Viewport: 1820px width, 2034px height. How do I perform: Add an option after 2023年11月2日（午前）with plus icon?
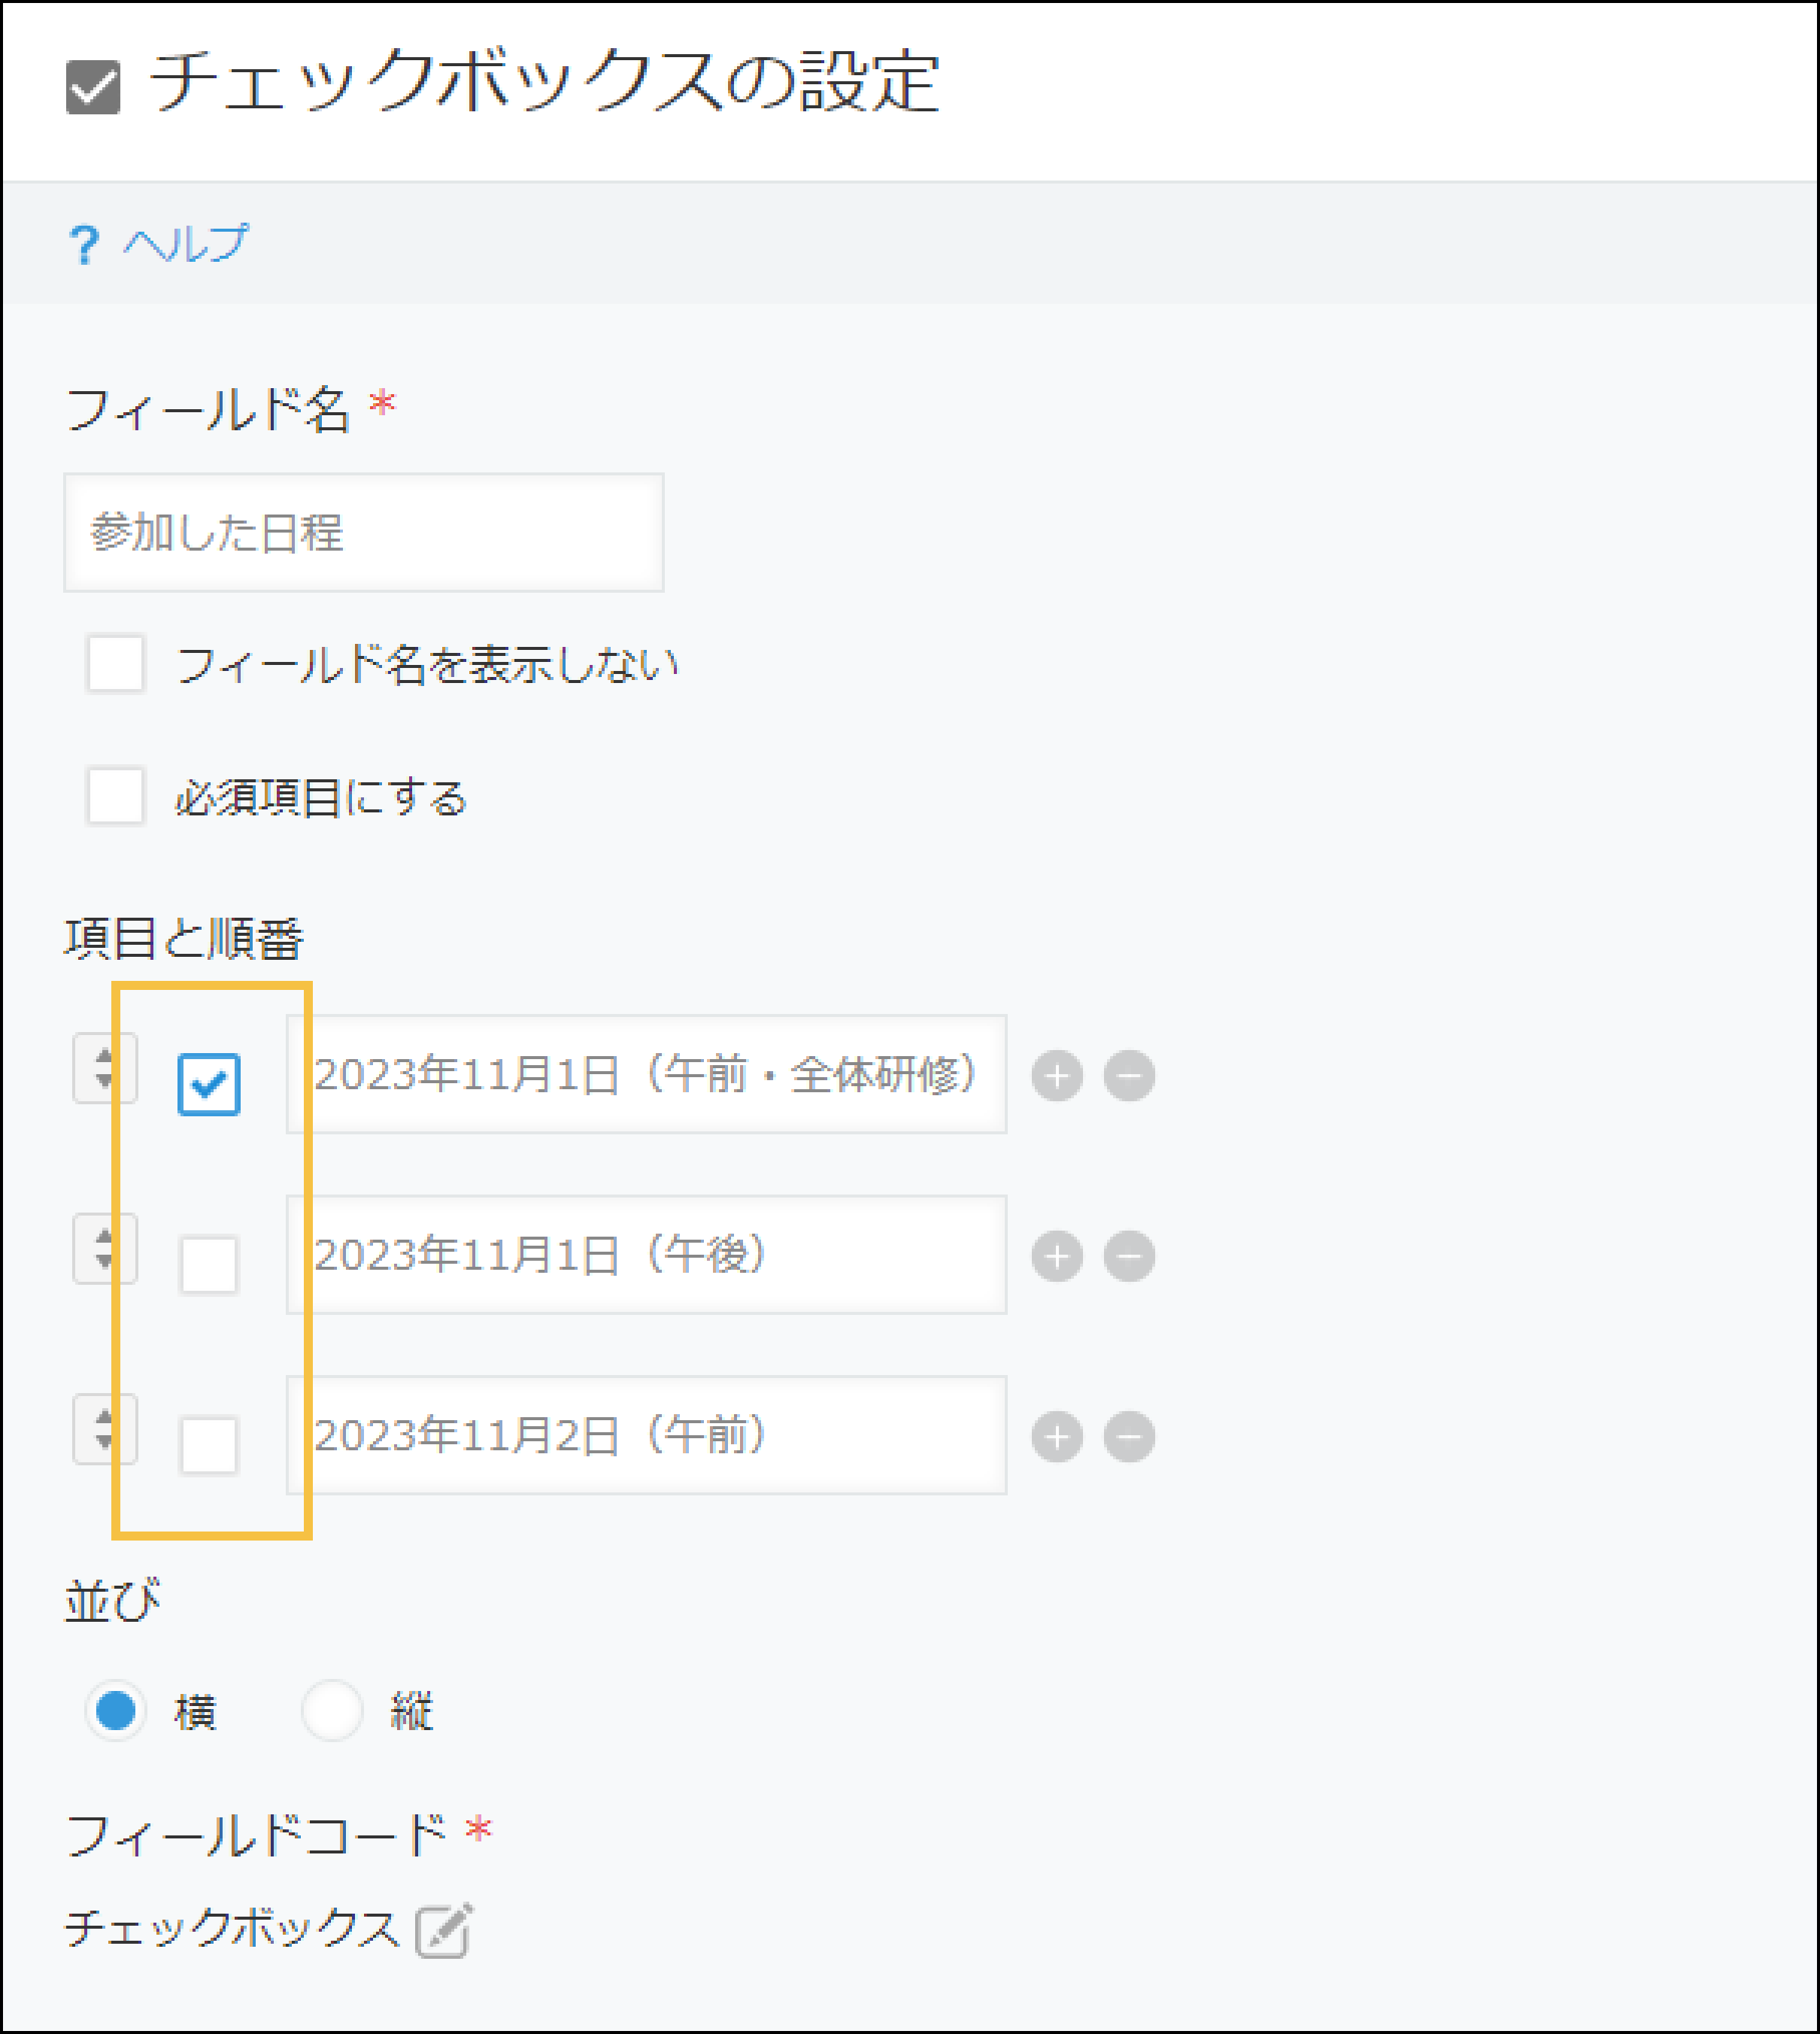[1057, 1437]
